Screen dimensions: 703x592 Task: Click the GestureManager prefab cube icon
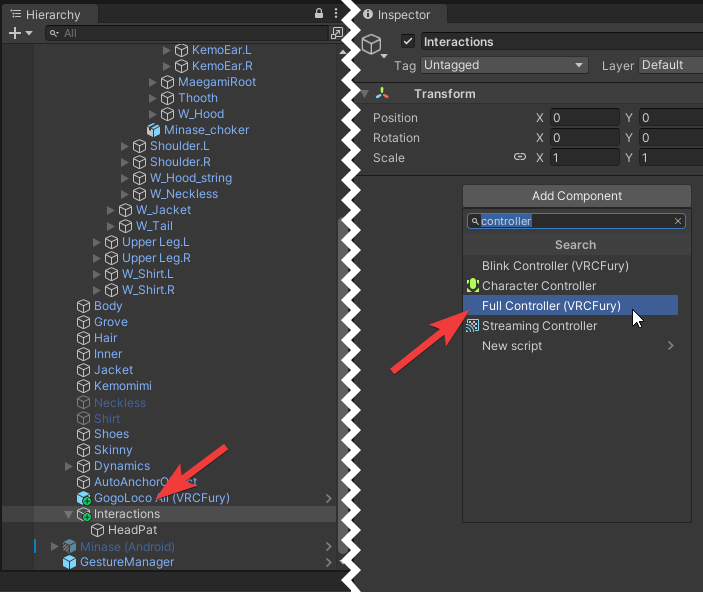69,562
